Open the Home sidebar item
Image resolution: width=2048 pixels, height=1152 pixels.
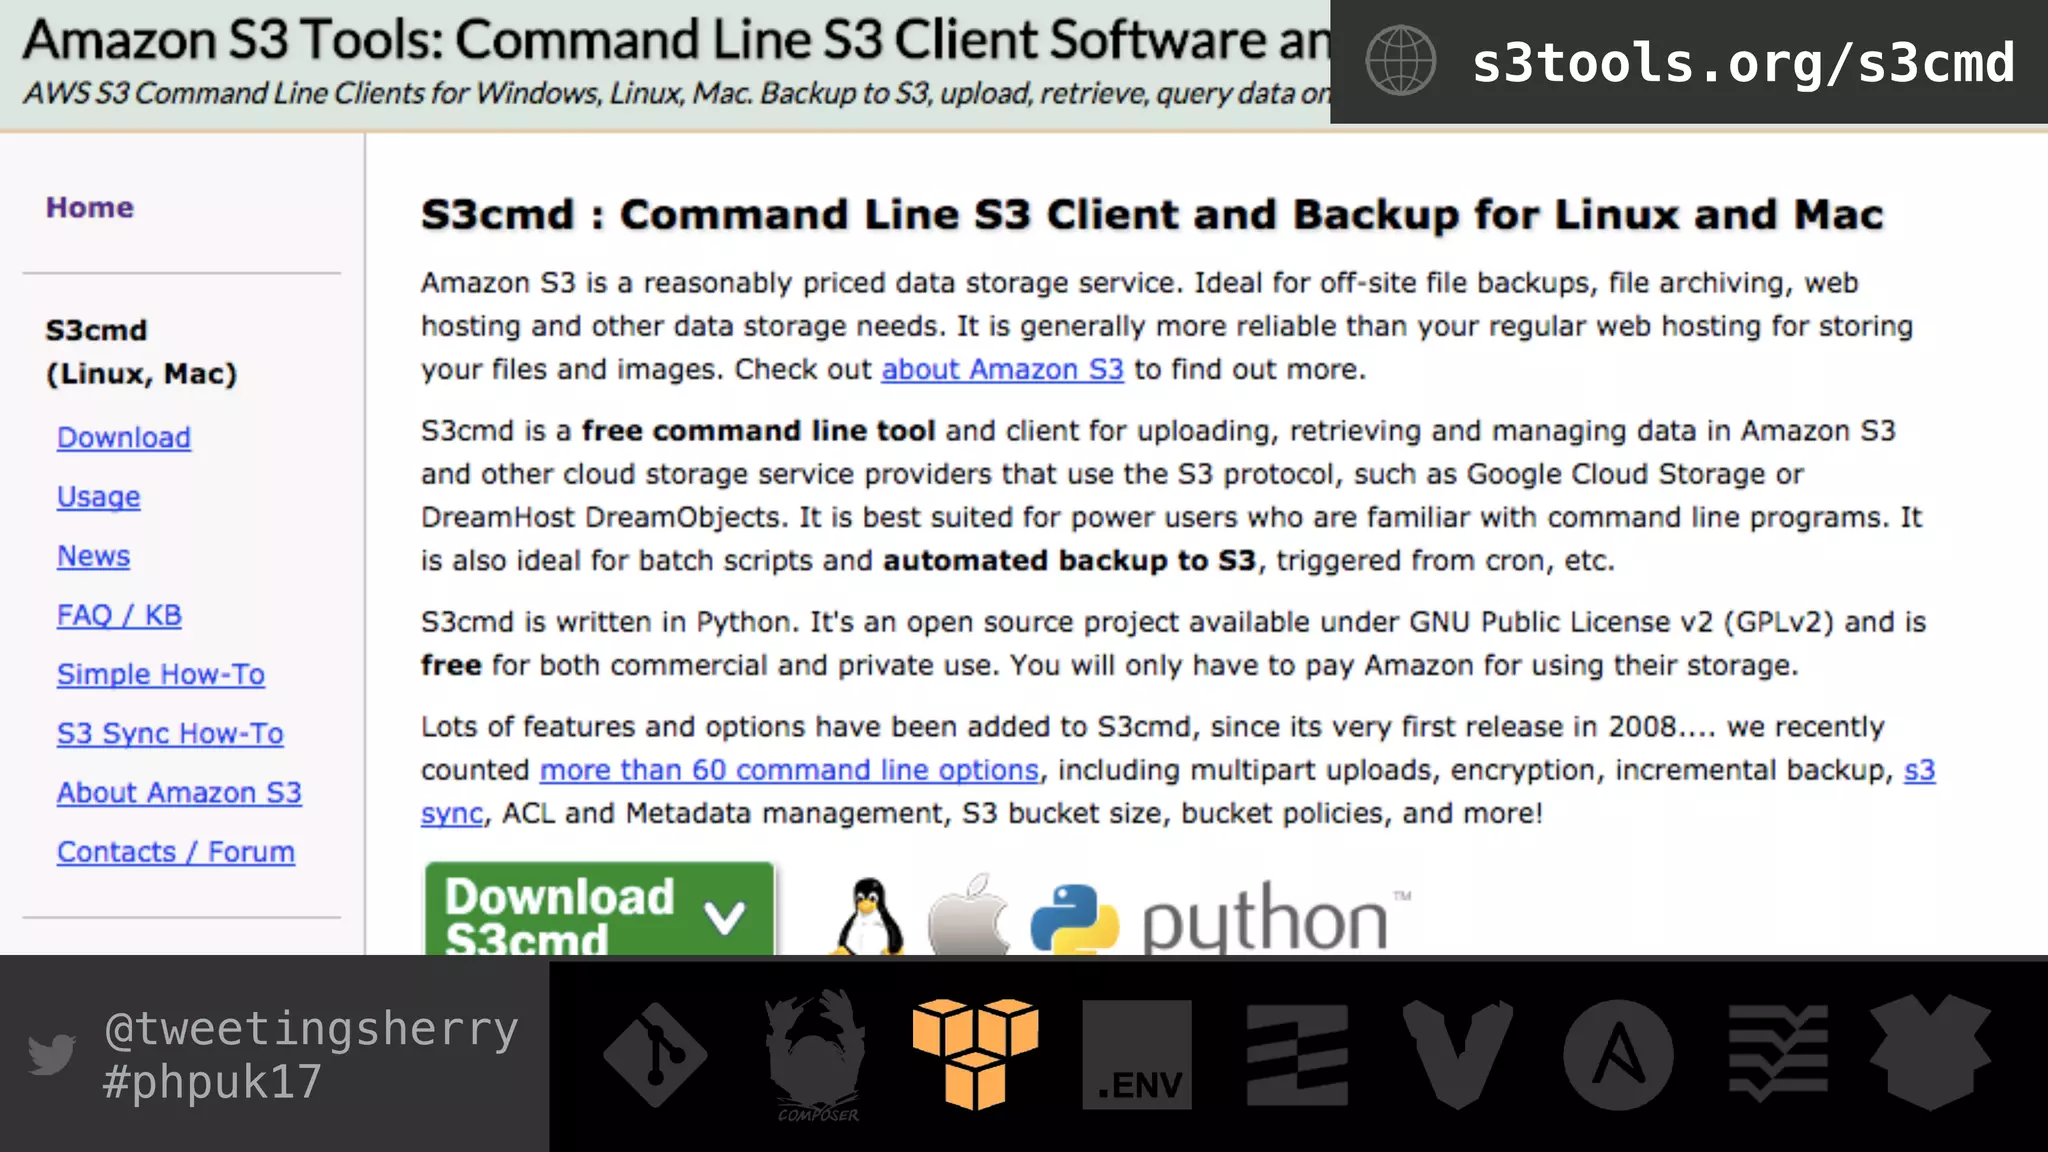(89, 207)
